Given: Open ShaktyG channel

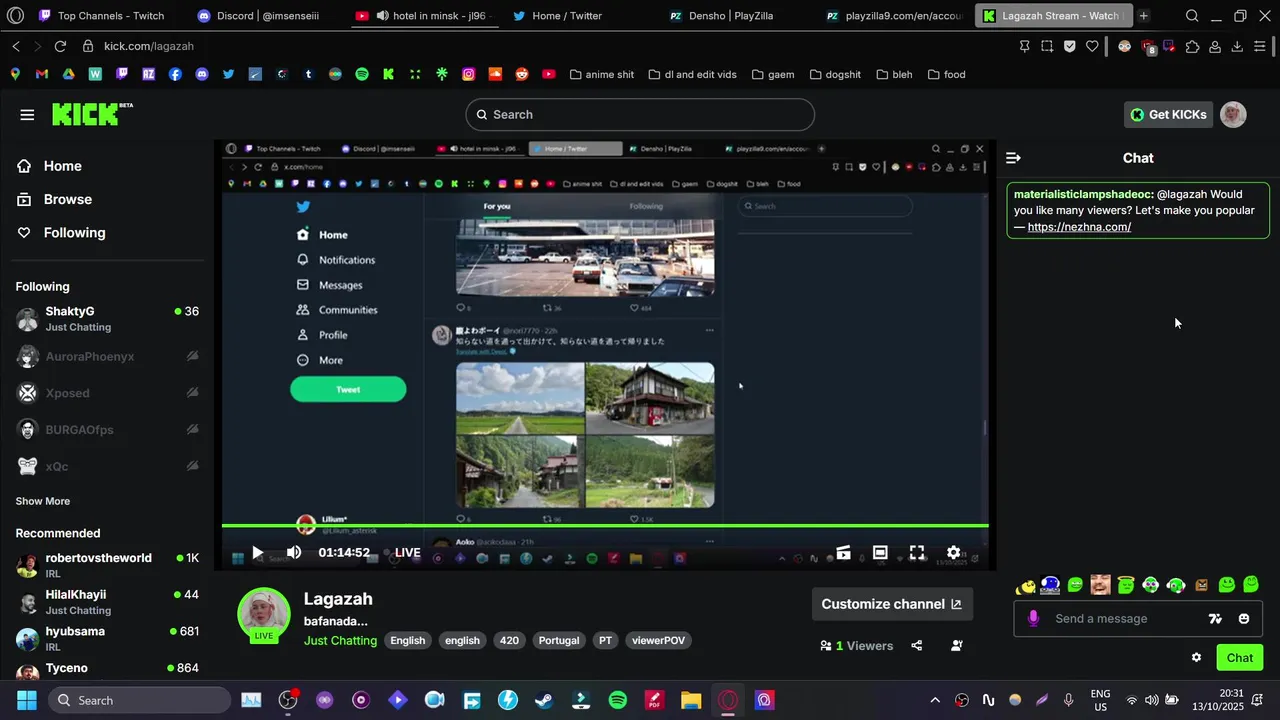Looking at the screenshot, I should pos(107,319).
